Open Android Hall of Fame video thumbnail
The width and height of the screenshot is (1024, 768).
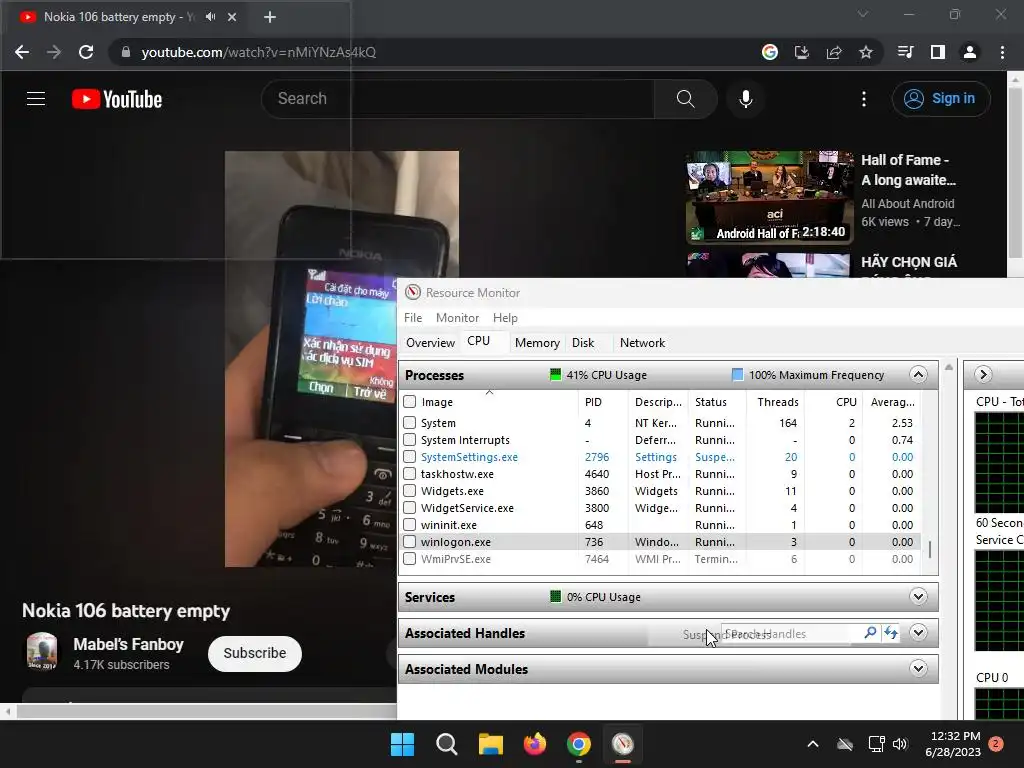tap(770, 197)
